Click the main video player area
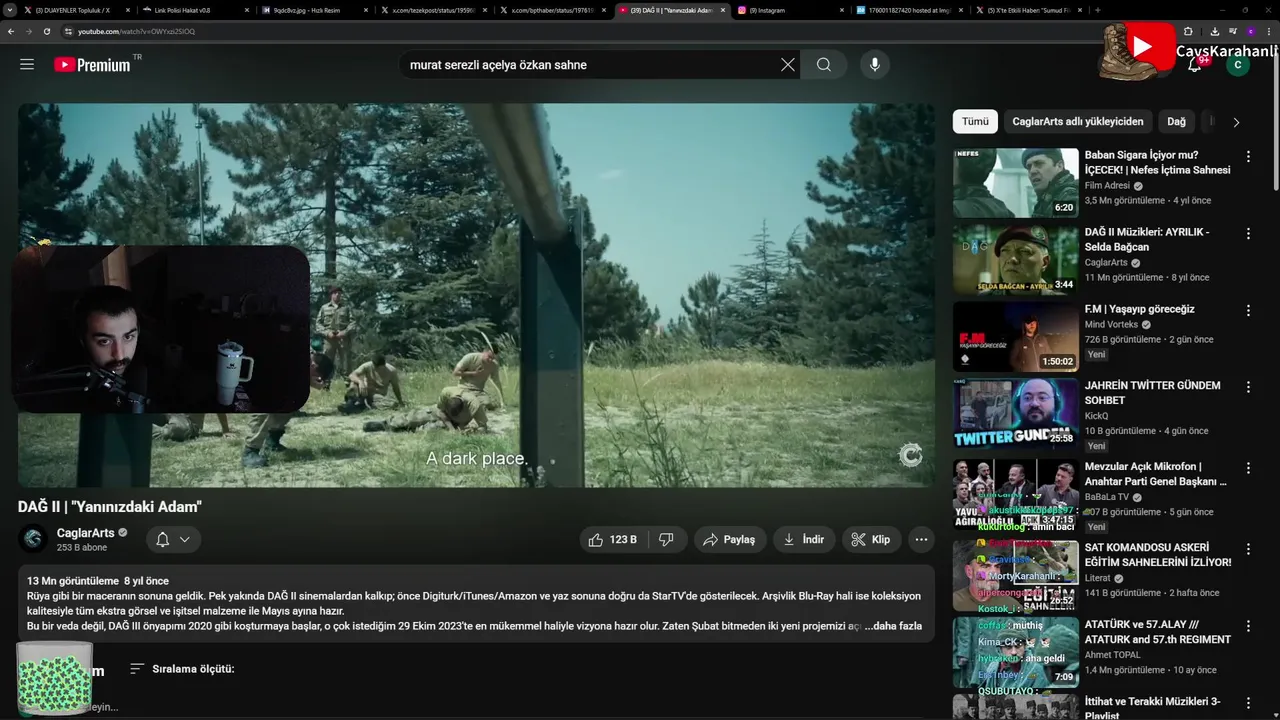Image resolution: width=1280 pixels, height=720 pixels. pos(476,295)
